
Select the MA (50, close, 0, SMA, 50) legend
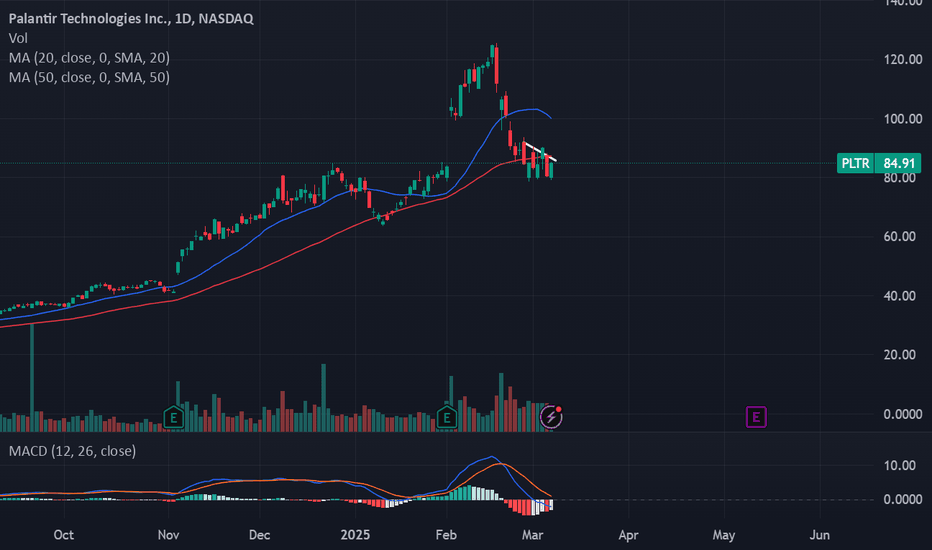(x=89, y=77)
